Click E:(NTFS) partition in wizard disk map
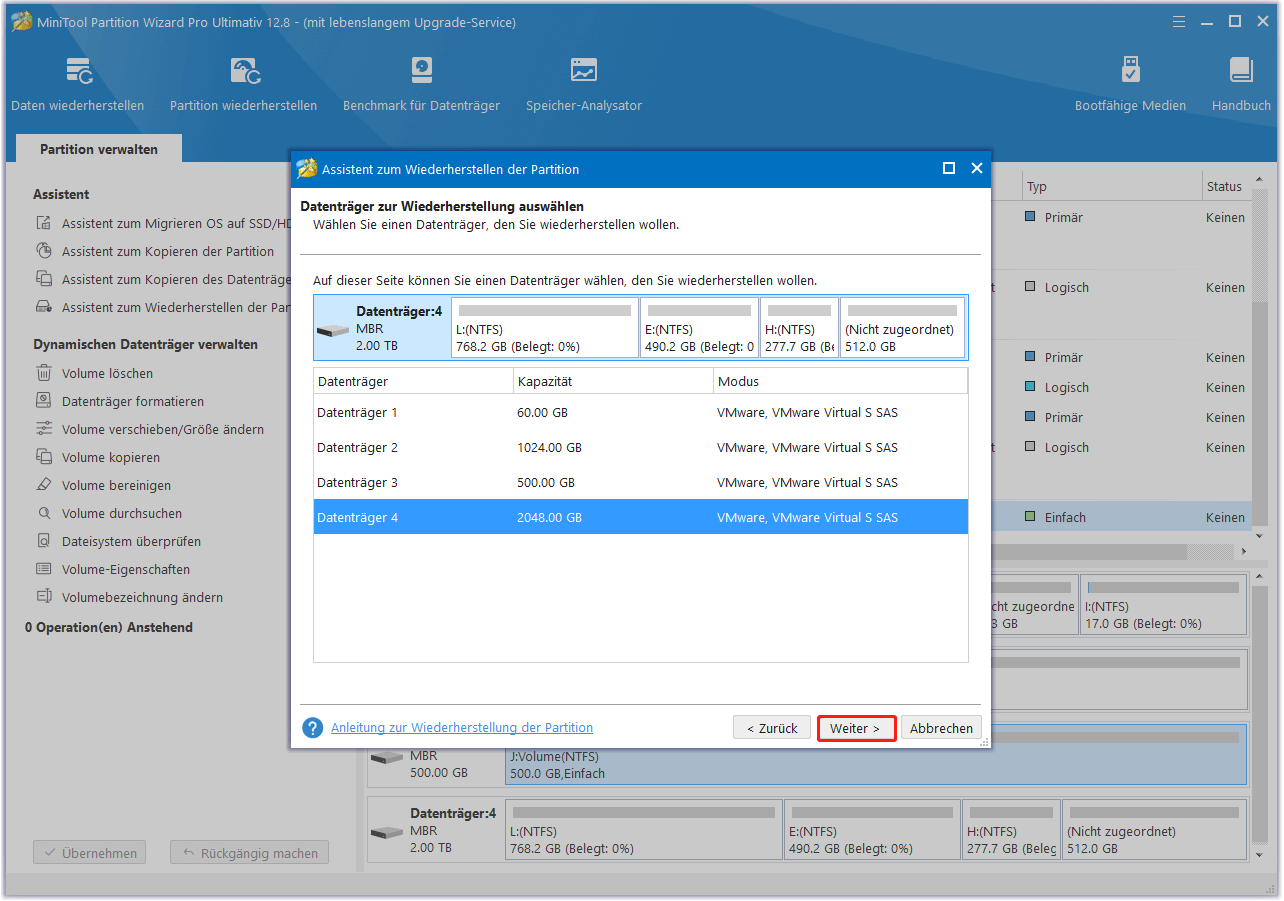The width and height of the screenshot is (1284, 901). 700,328
